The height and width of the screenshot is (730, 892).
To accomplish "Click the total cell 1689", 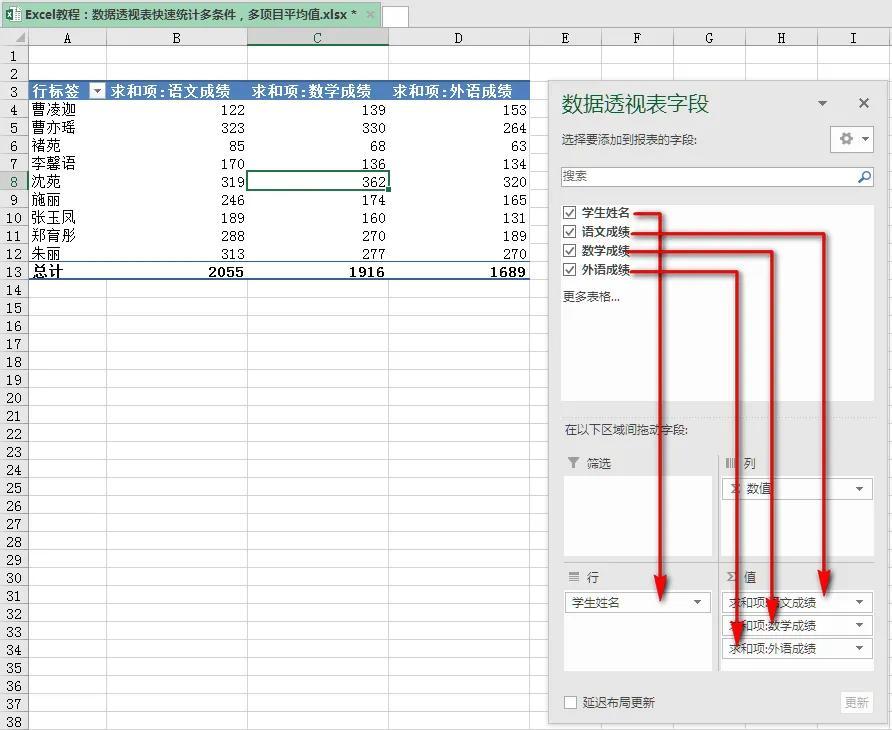I will [459, 271].
